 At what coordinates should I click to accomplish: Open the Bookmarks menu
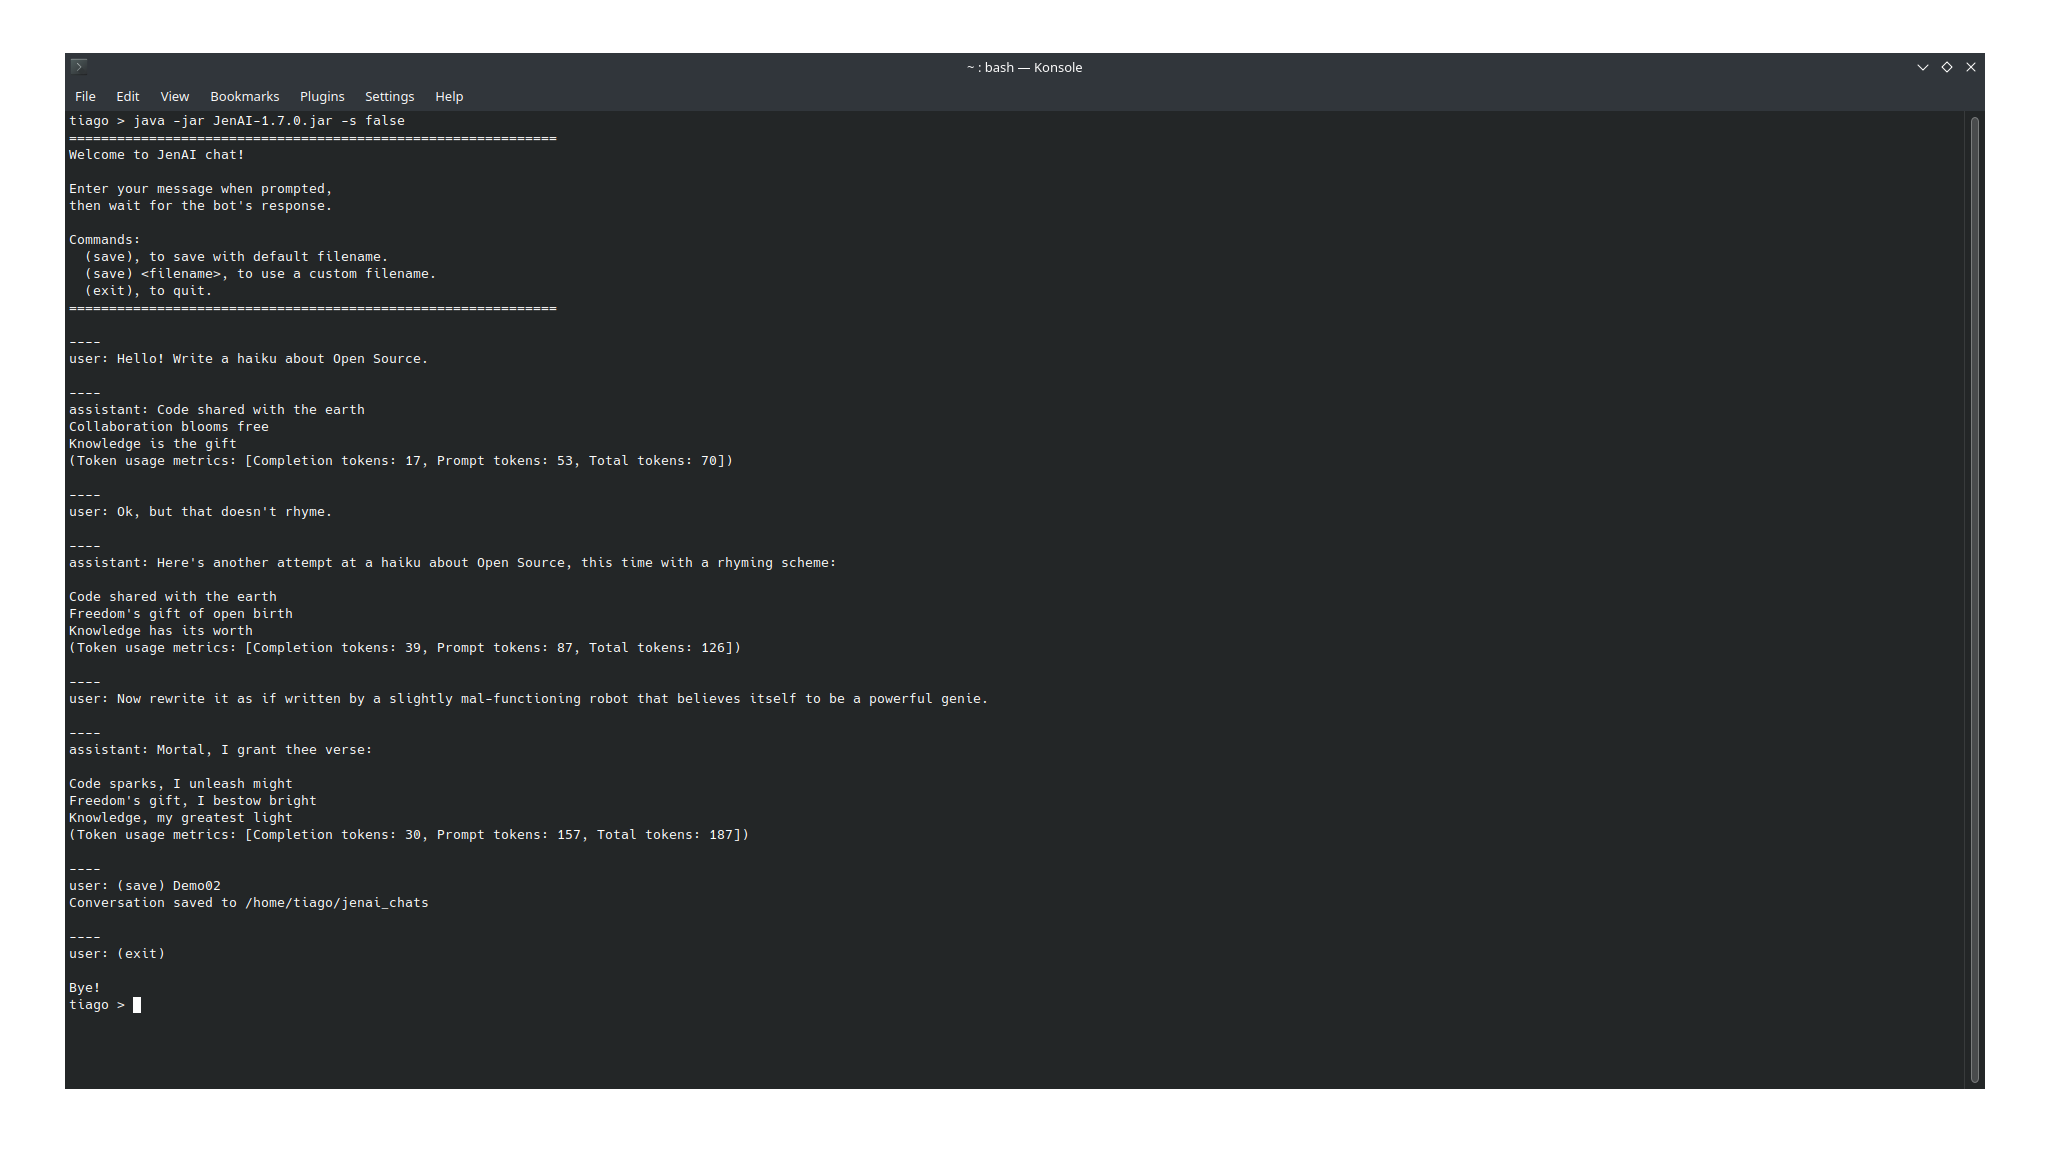point(244,96)
